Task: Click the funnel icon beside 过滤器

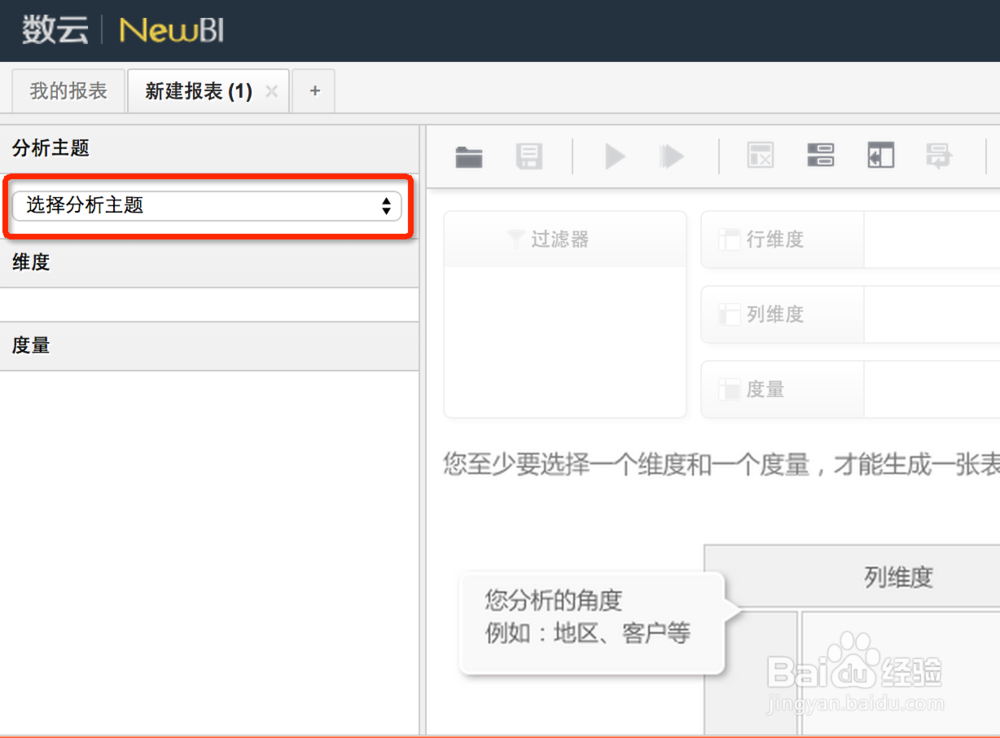Action: (516, 239)
